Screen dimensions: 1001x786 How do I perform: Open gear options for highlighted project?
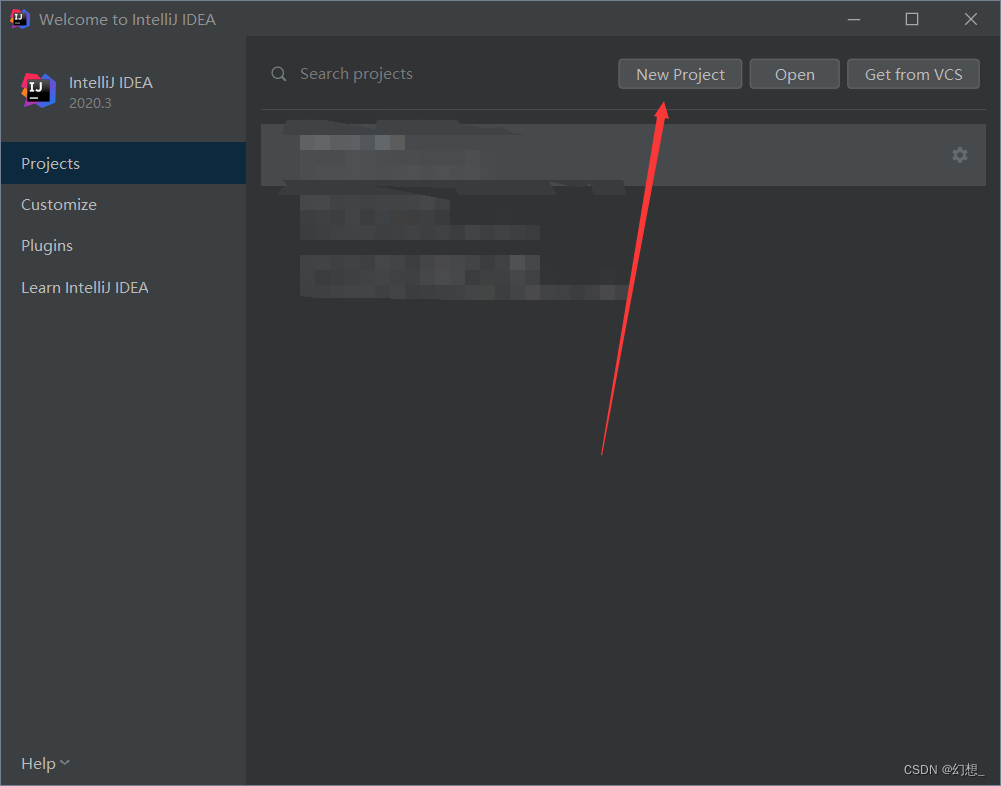coord(960,155)
